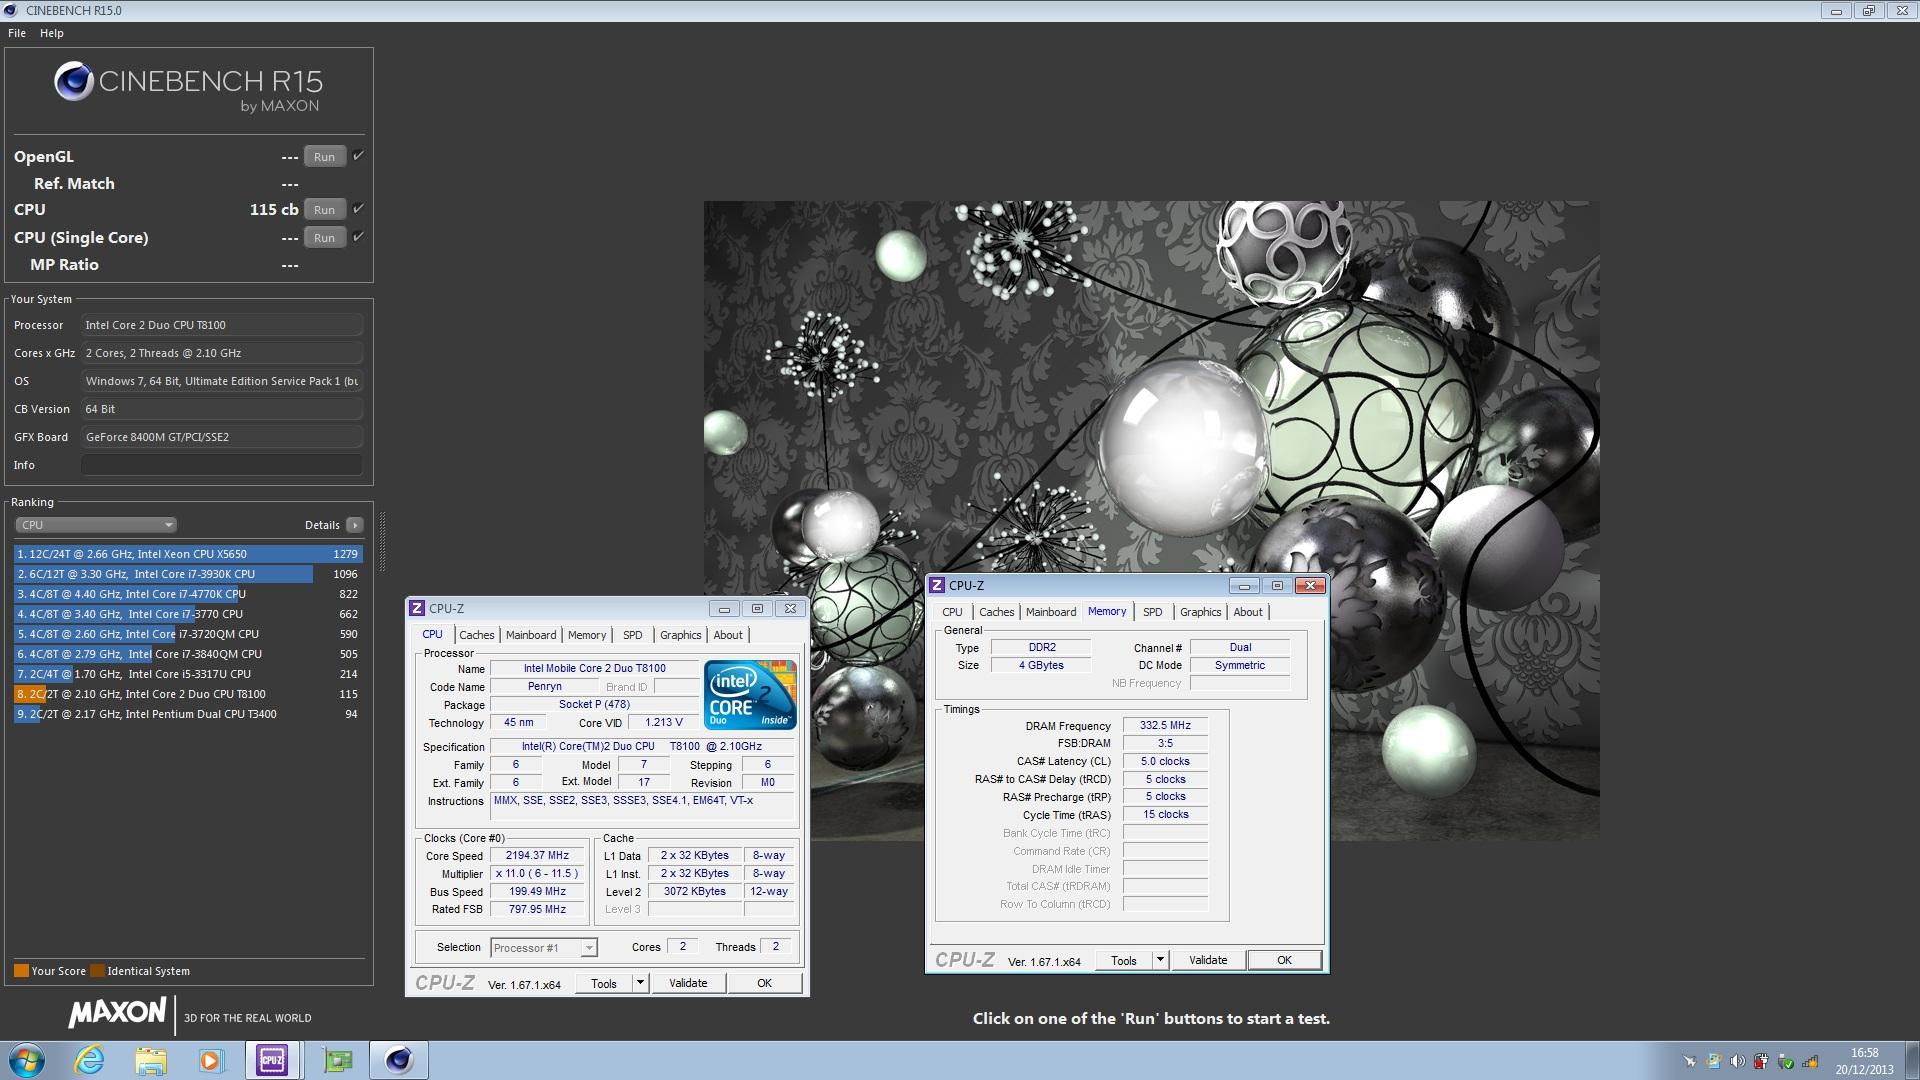Click Core Speed value 2194.37 MHz
Viewport: 1920px width, 1080px height.
537,856
